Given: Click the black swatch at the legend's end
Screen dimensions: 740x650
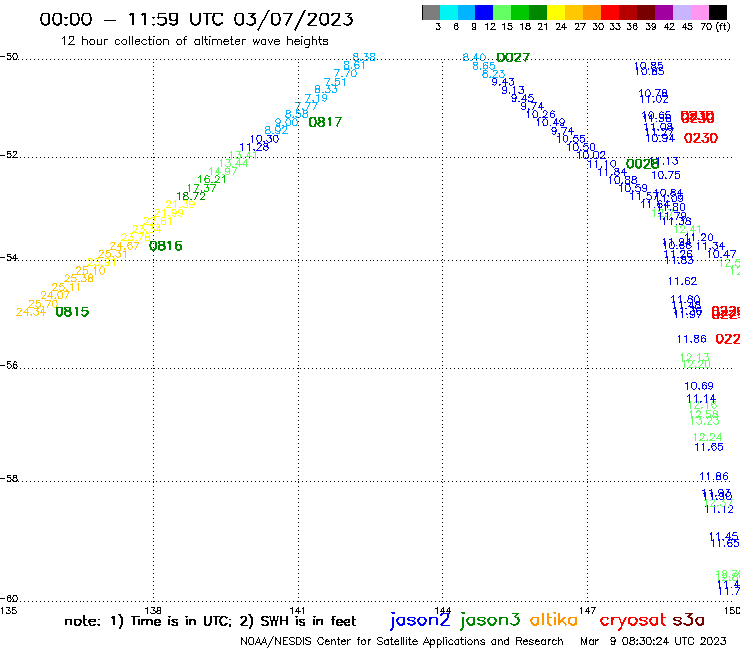Looking at the screenshot, I should coord(718,12).
